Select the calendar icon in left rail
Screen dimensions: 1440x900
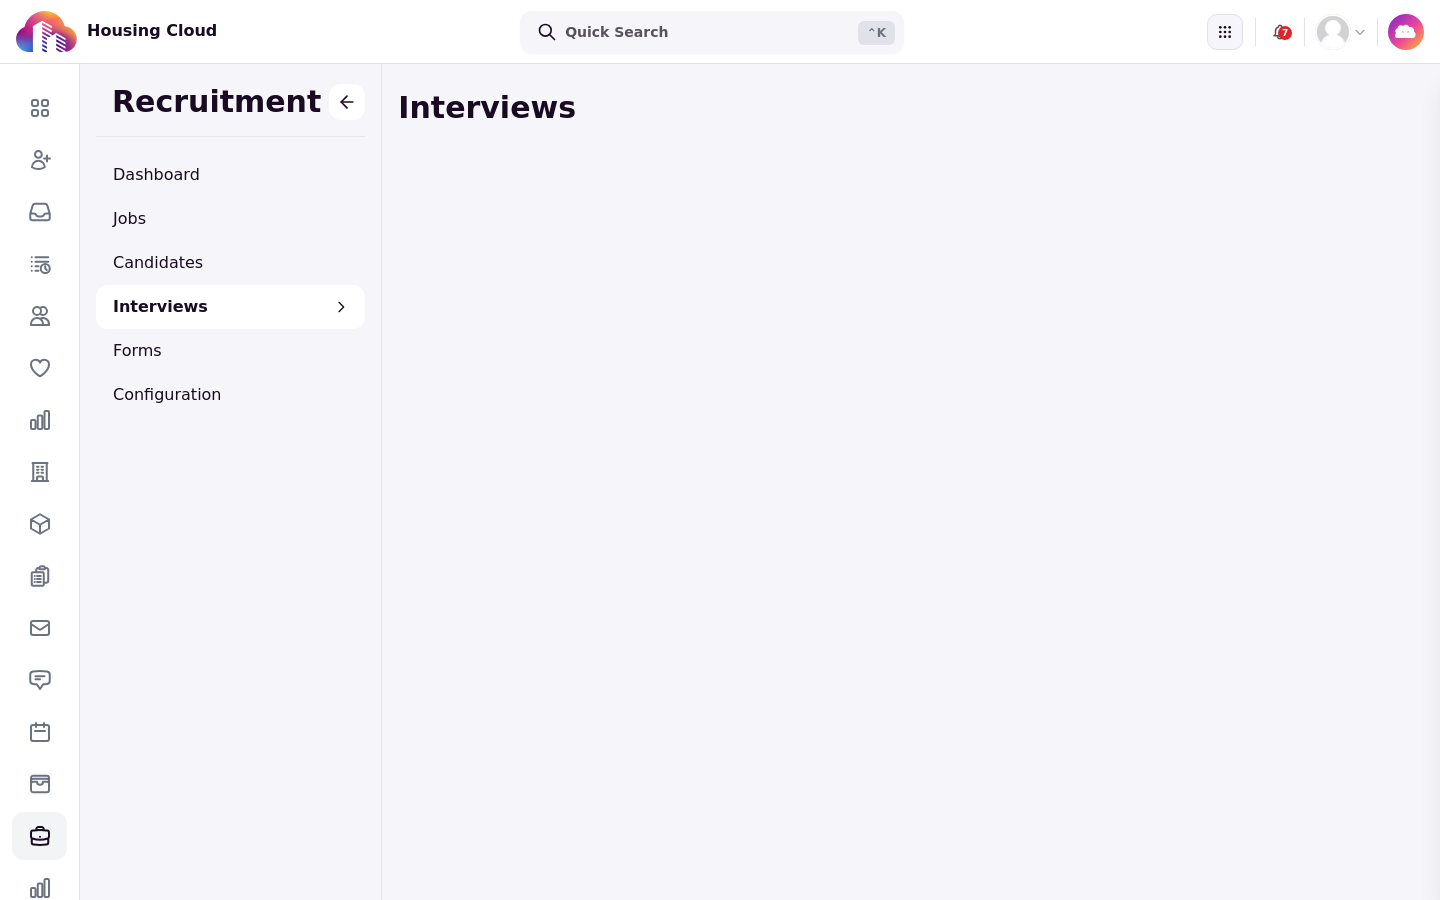(40, 732)
